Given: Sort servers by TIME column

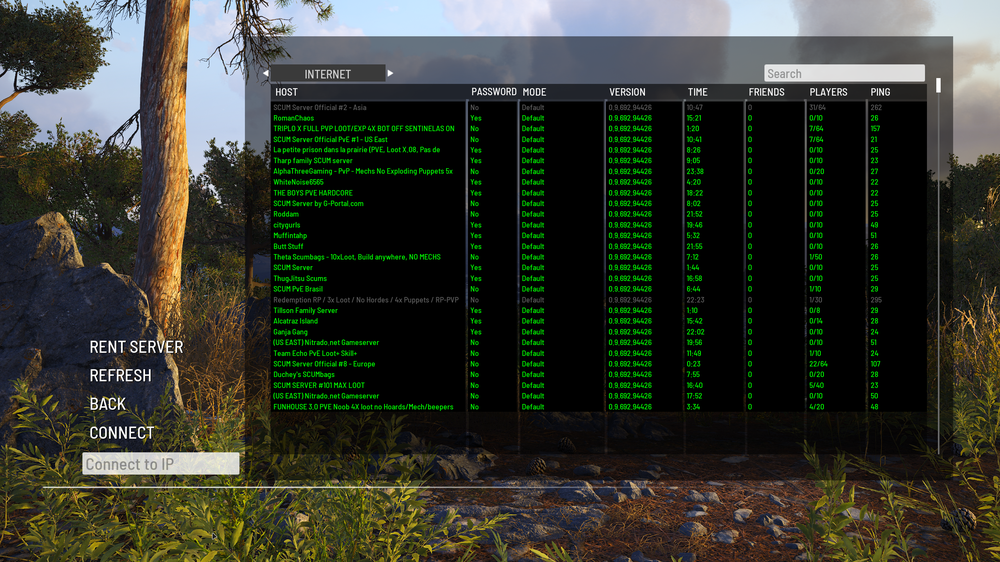Looking at the screenshot, I should click(x=697, y=92).
